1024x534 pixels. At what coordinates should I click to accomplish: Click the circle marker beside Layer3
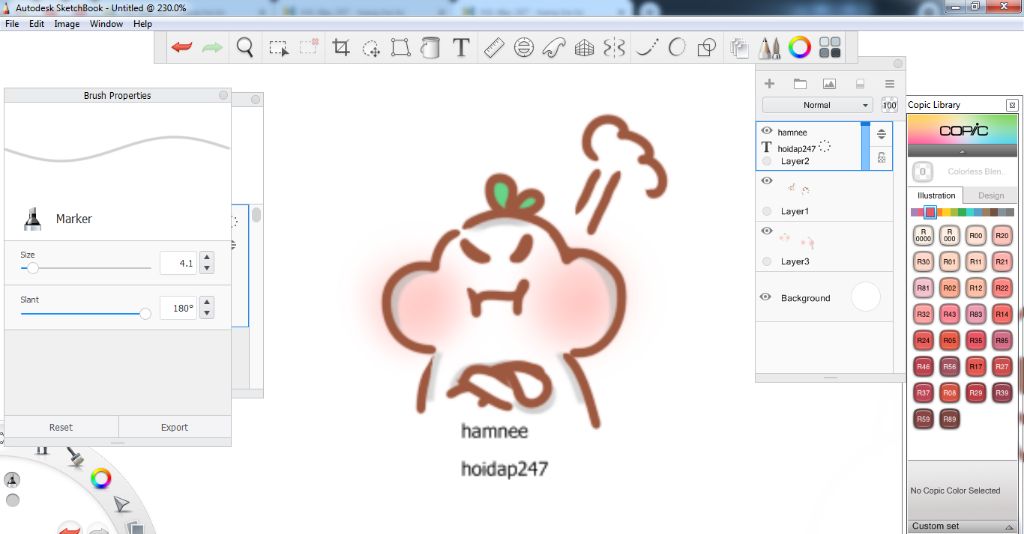767,261
